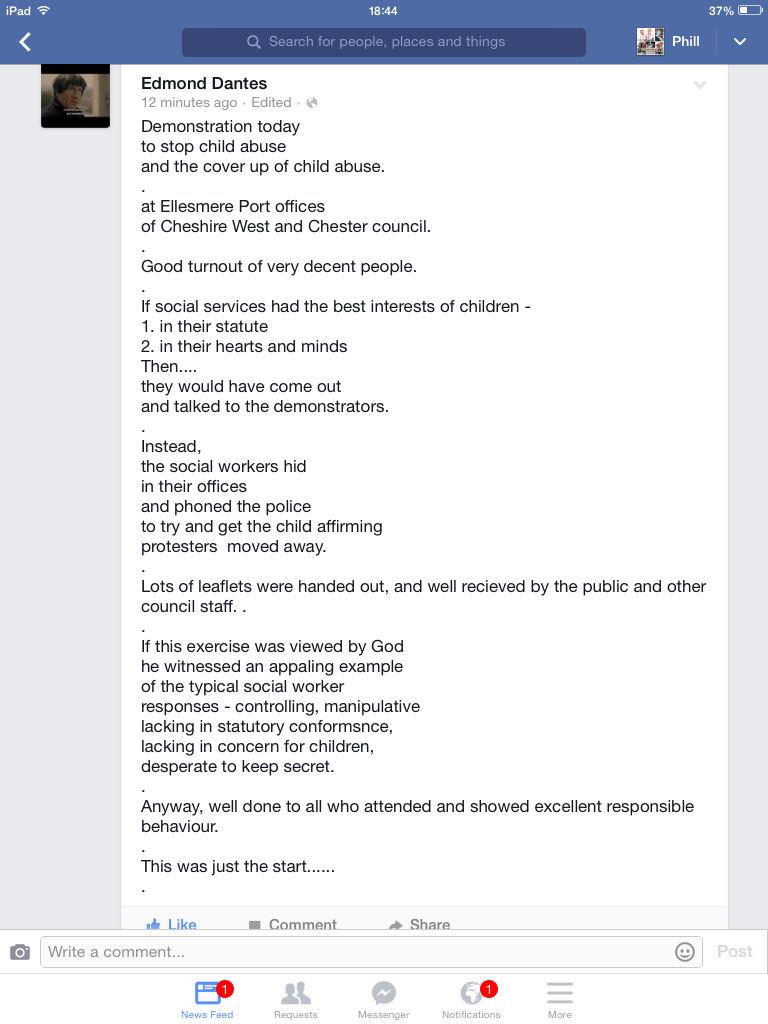The height and width of the screenshot is (1024, 768).
Task: Open the More menu tab
Action: pos(560,999)
